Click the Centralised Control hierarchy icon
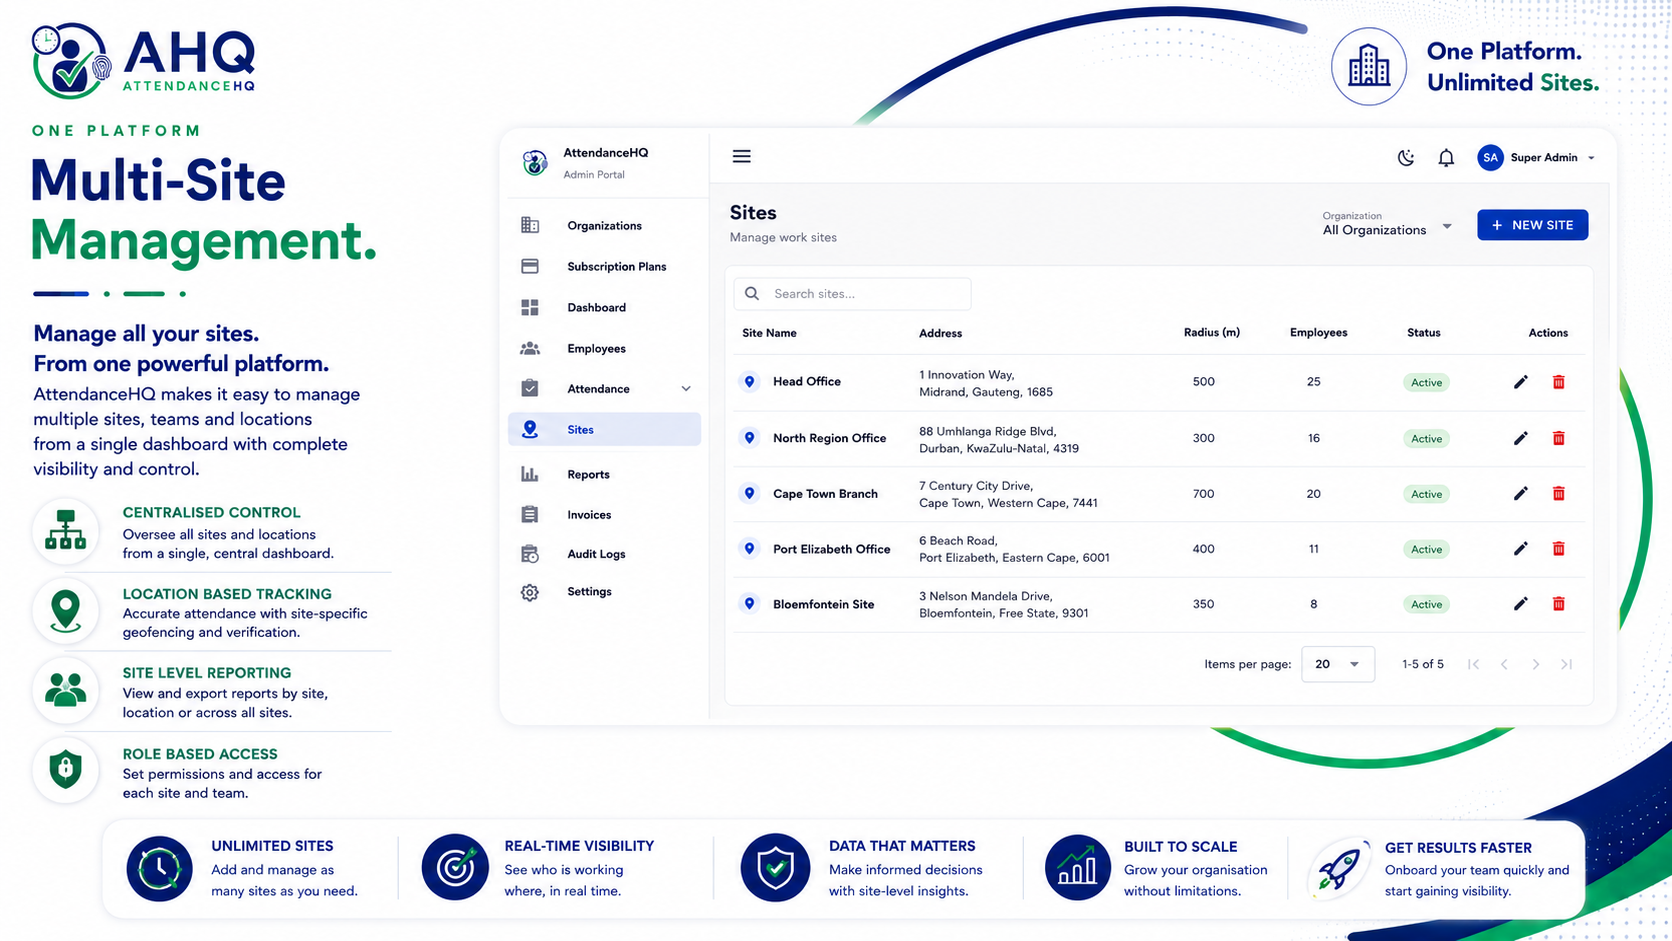The width and height of the screenshot is (1672, 941). click(x=66, y=530)
